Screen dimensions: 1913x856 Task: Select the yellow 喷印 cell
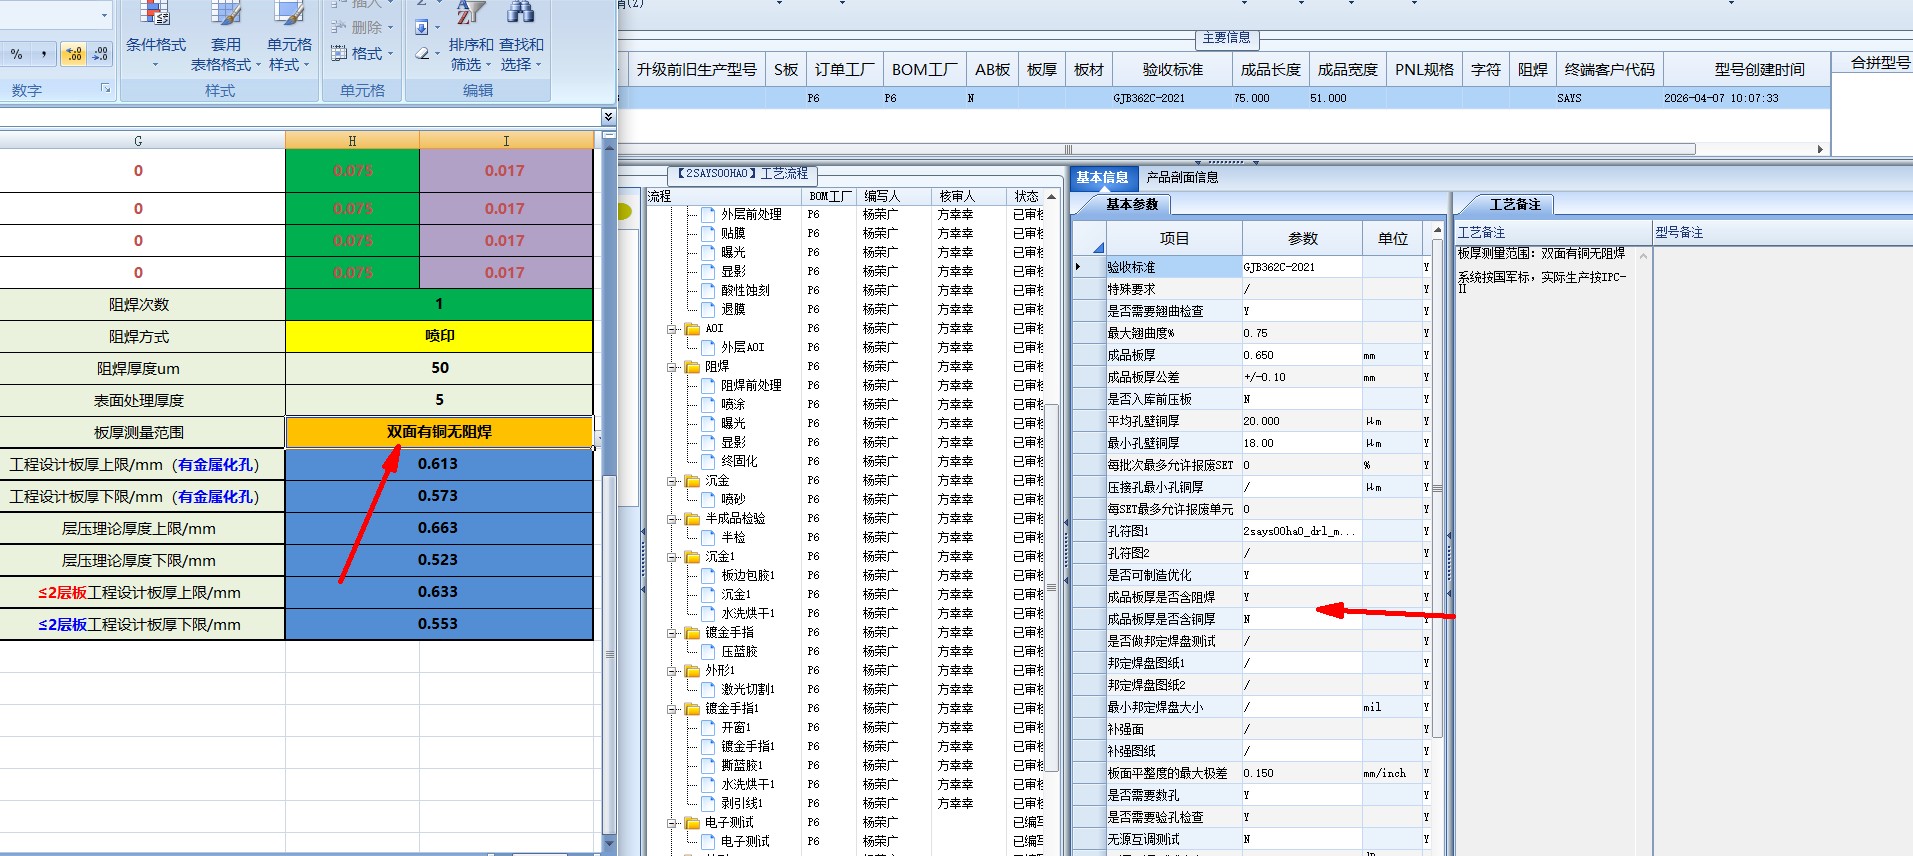pos(439,336)
